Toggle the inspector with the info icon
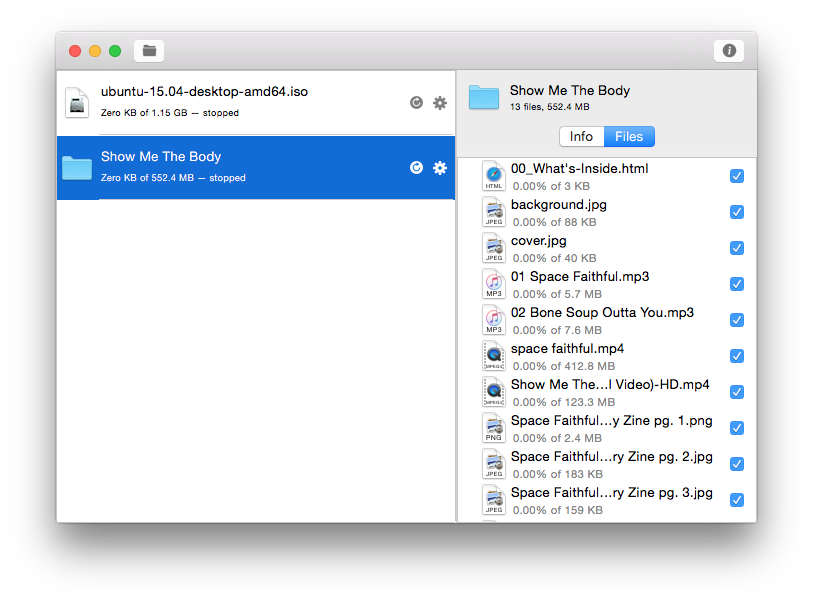 (729, 51)
